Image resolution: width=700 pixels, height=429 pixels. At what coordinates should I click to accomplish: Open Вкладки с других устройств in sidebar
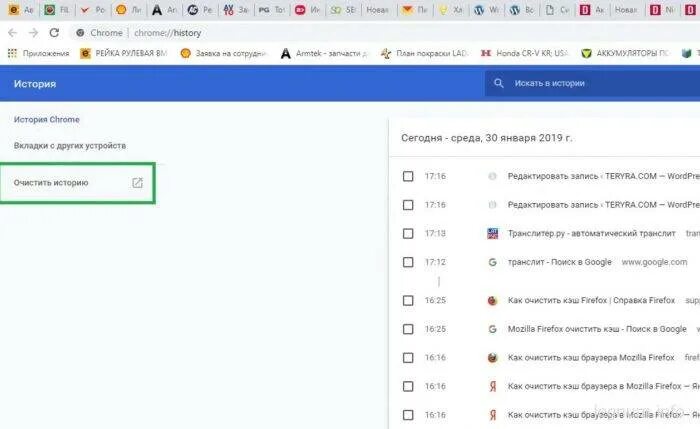70,146
